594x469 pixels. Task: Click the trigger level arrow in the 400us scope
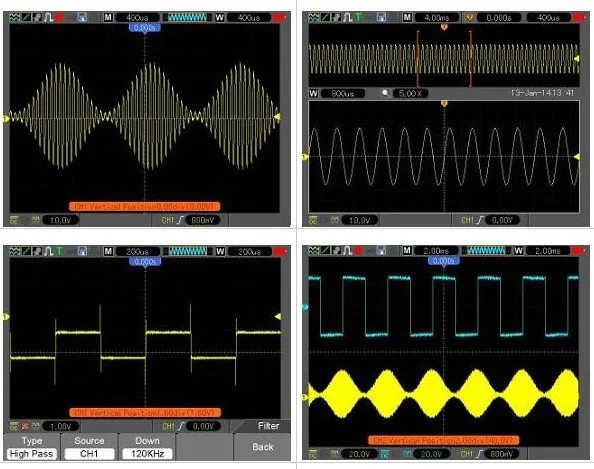[278, 117]
